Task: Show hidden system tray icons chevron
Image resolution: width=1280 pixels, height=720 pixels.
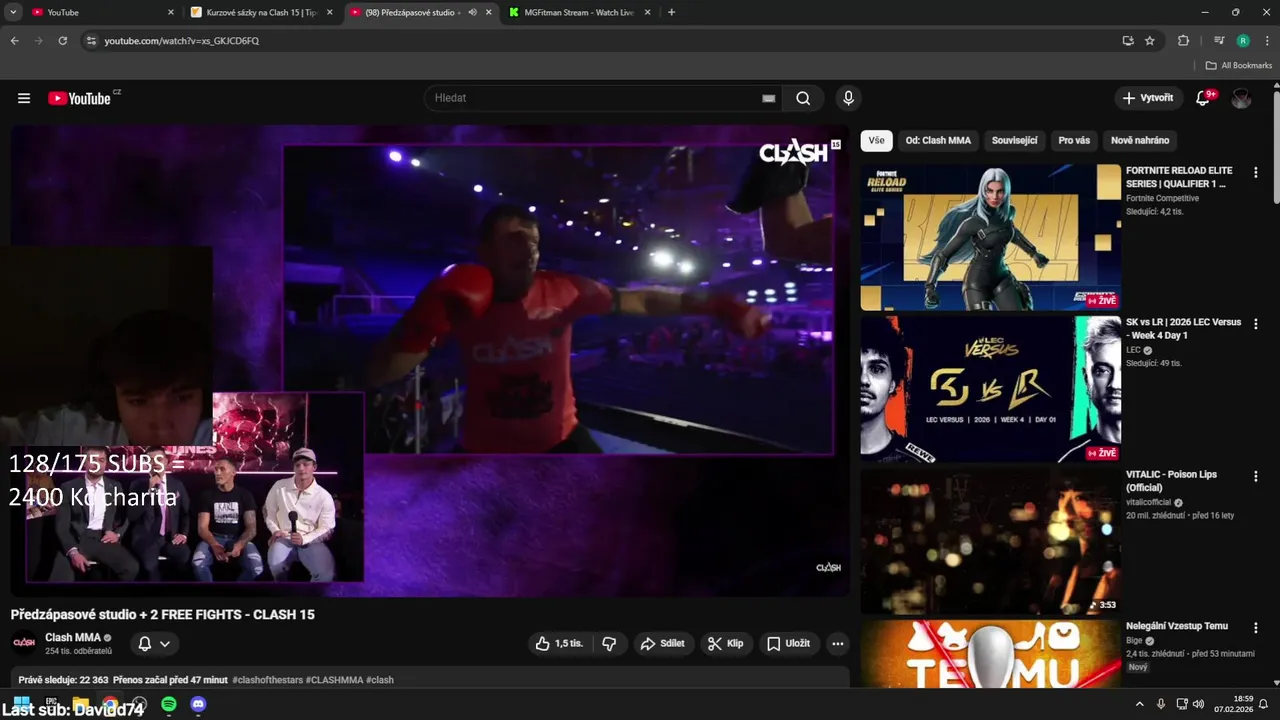Action: coord(1140,704)
